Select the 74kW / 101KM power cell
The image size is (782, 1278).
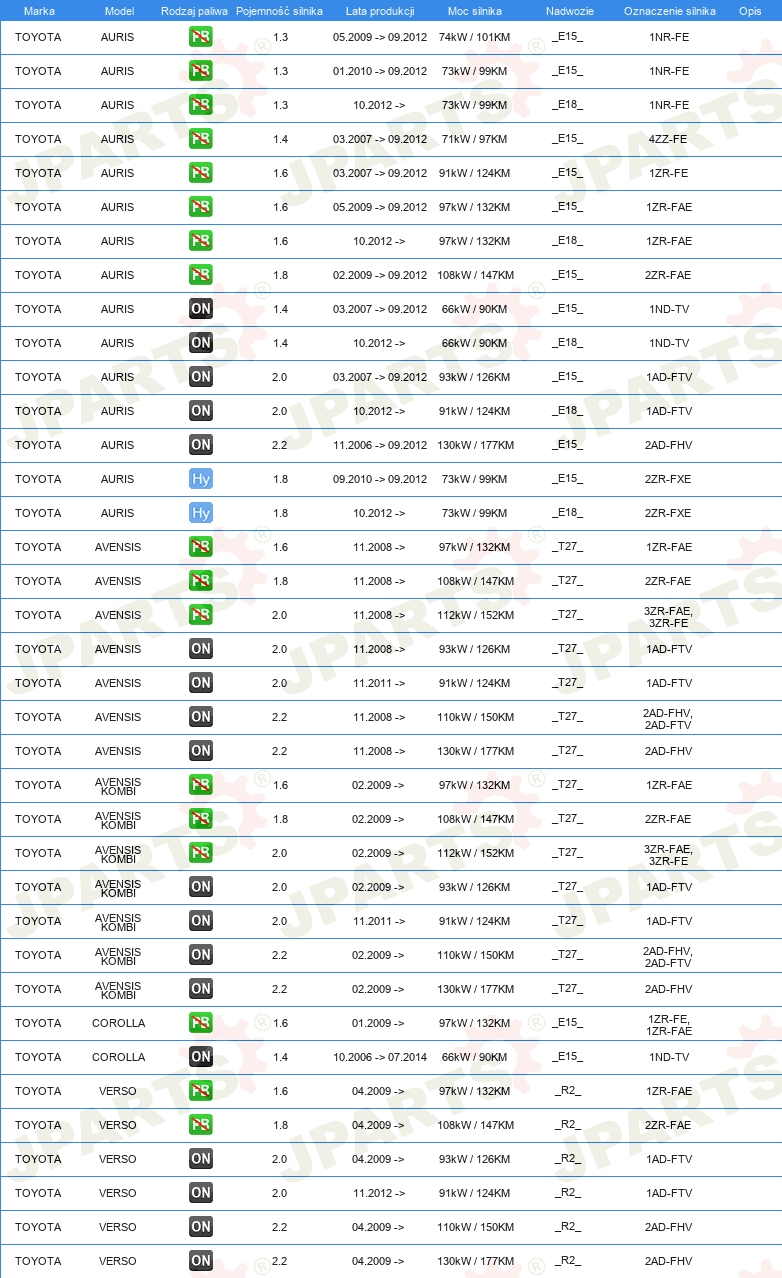(475, 37)
